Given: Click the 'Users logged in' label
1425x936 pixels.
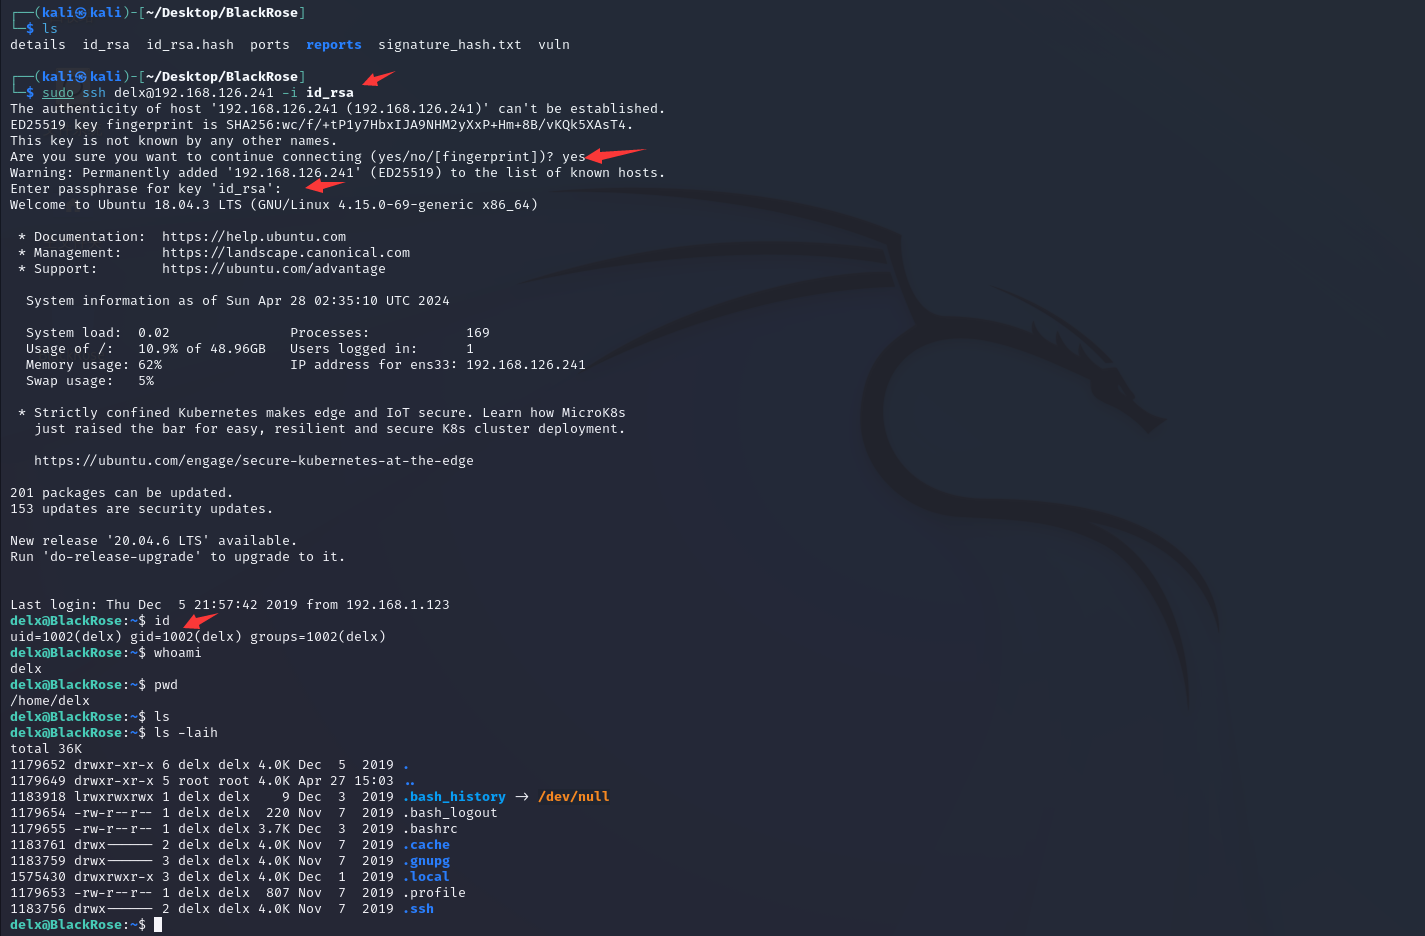Looking at the screenshot, I should [x=354, y=349].
